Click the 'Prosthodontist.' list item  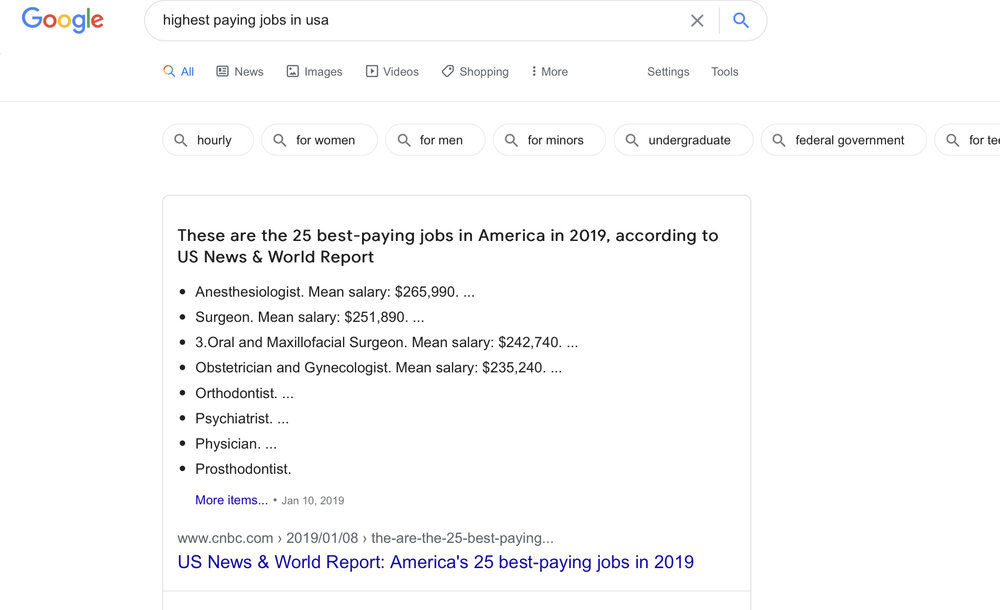click(x=243, y=469)
